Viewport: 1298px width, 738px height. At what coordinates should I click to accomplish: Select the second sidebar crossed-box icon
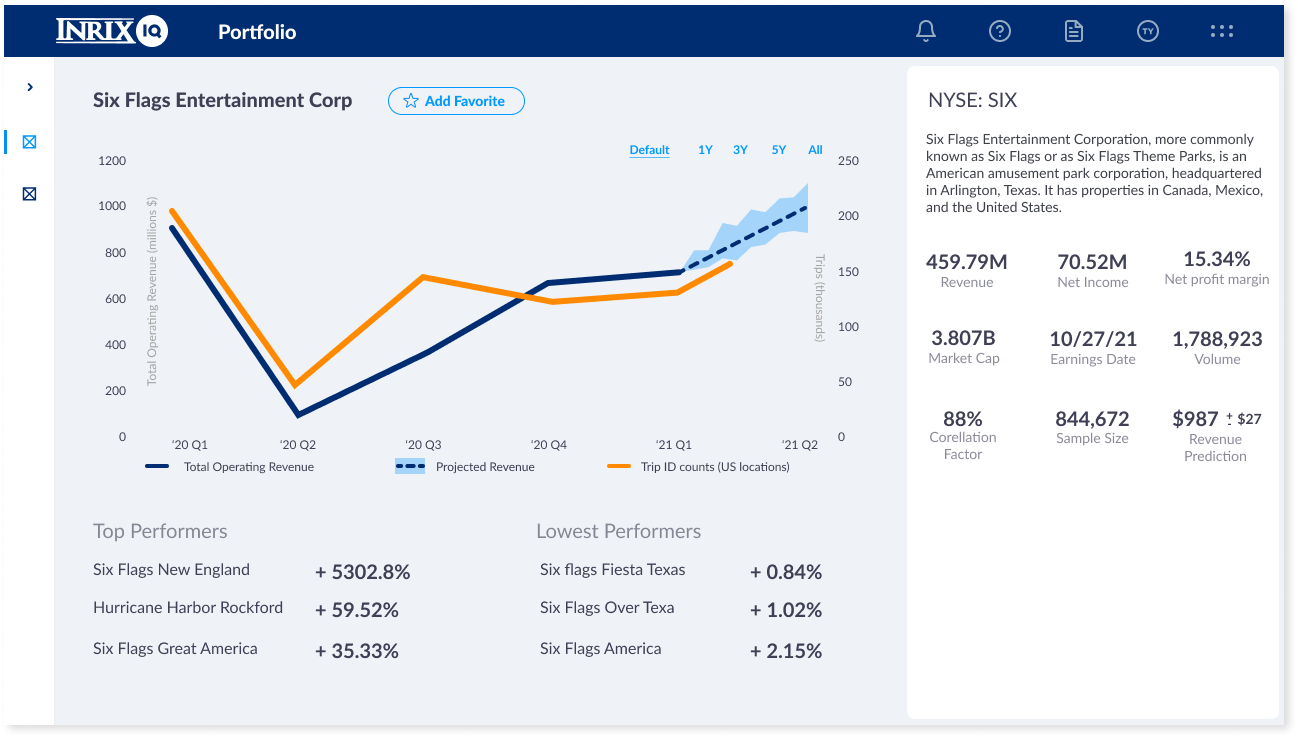tap(29, 193)
